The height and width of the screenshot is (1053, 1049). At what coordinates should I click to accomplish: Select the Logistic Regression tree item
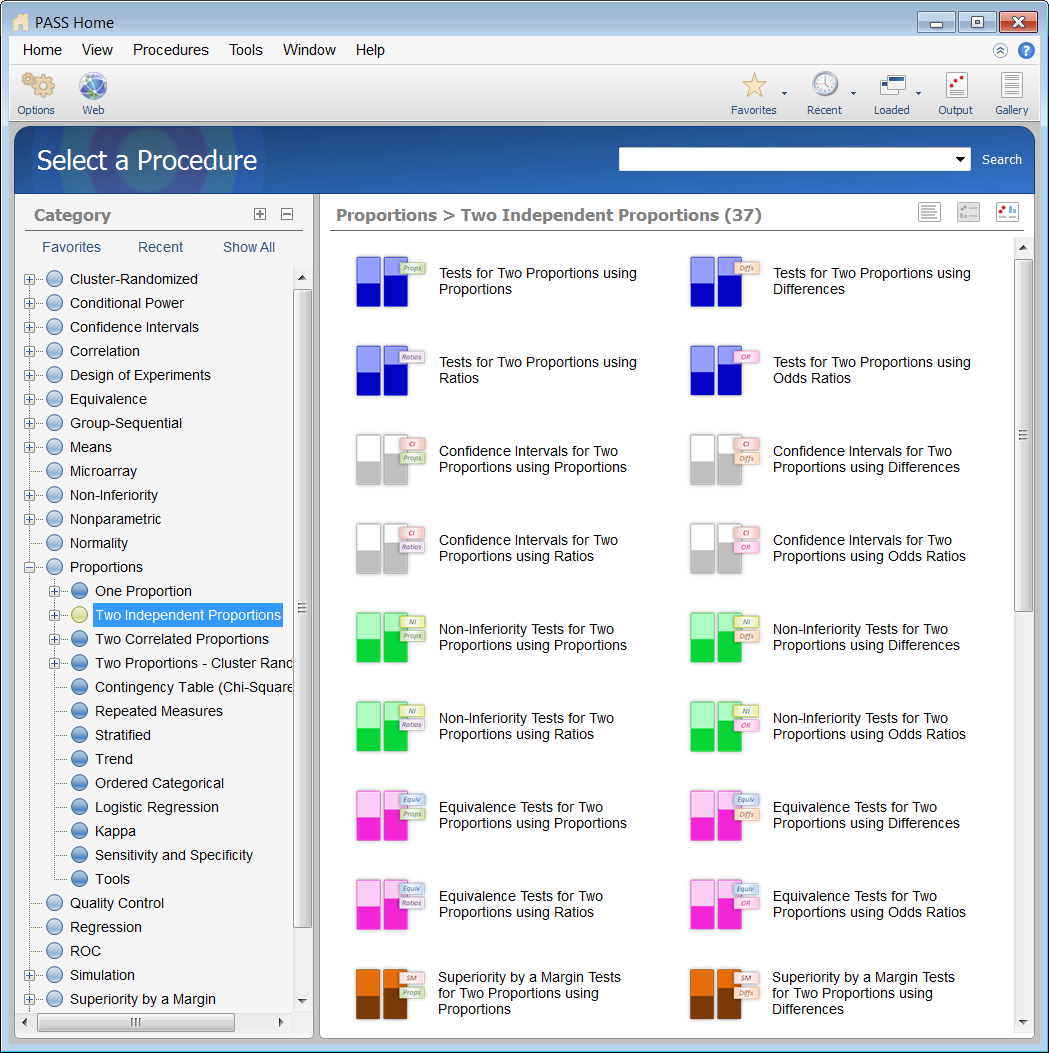pyautogui.click(x=156, y=807)
